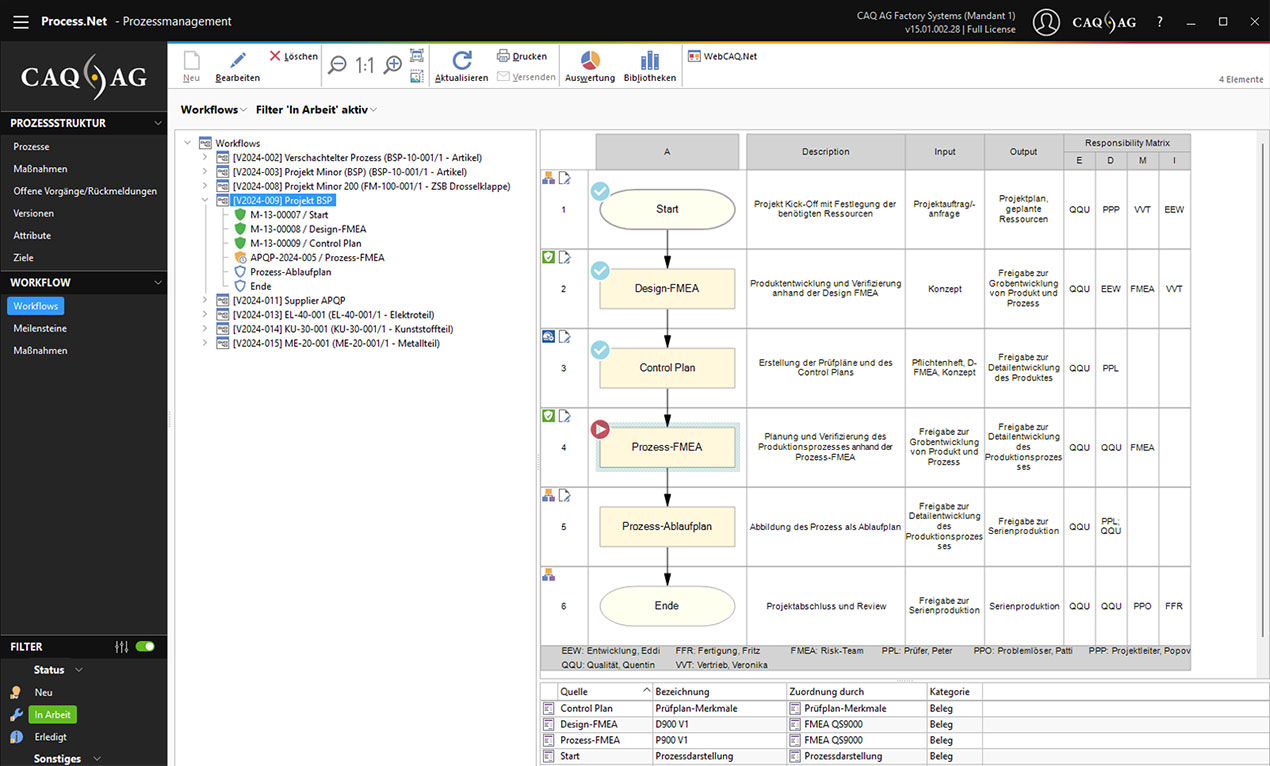
Task: Toggle the FILTER on/off switch
Action: [x=145, y=647]
